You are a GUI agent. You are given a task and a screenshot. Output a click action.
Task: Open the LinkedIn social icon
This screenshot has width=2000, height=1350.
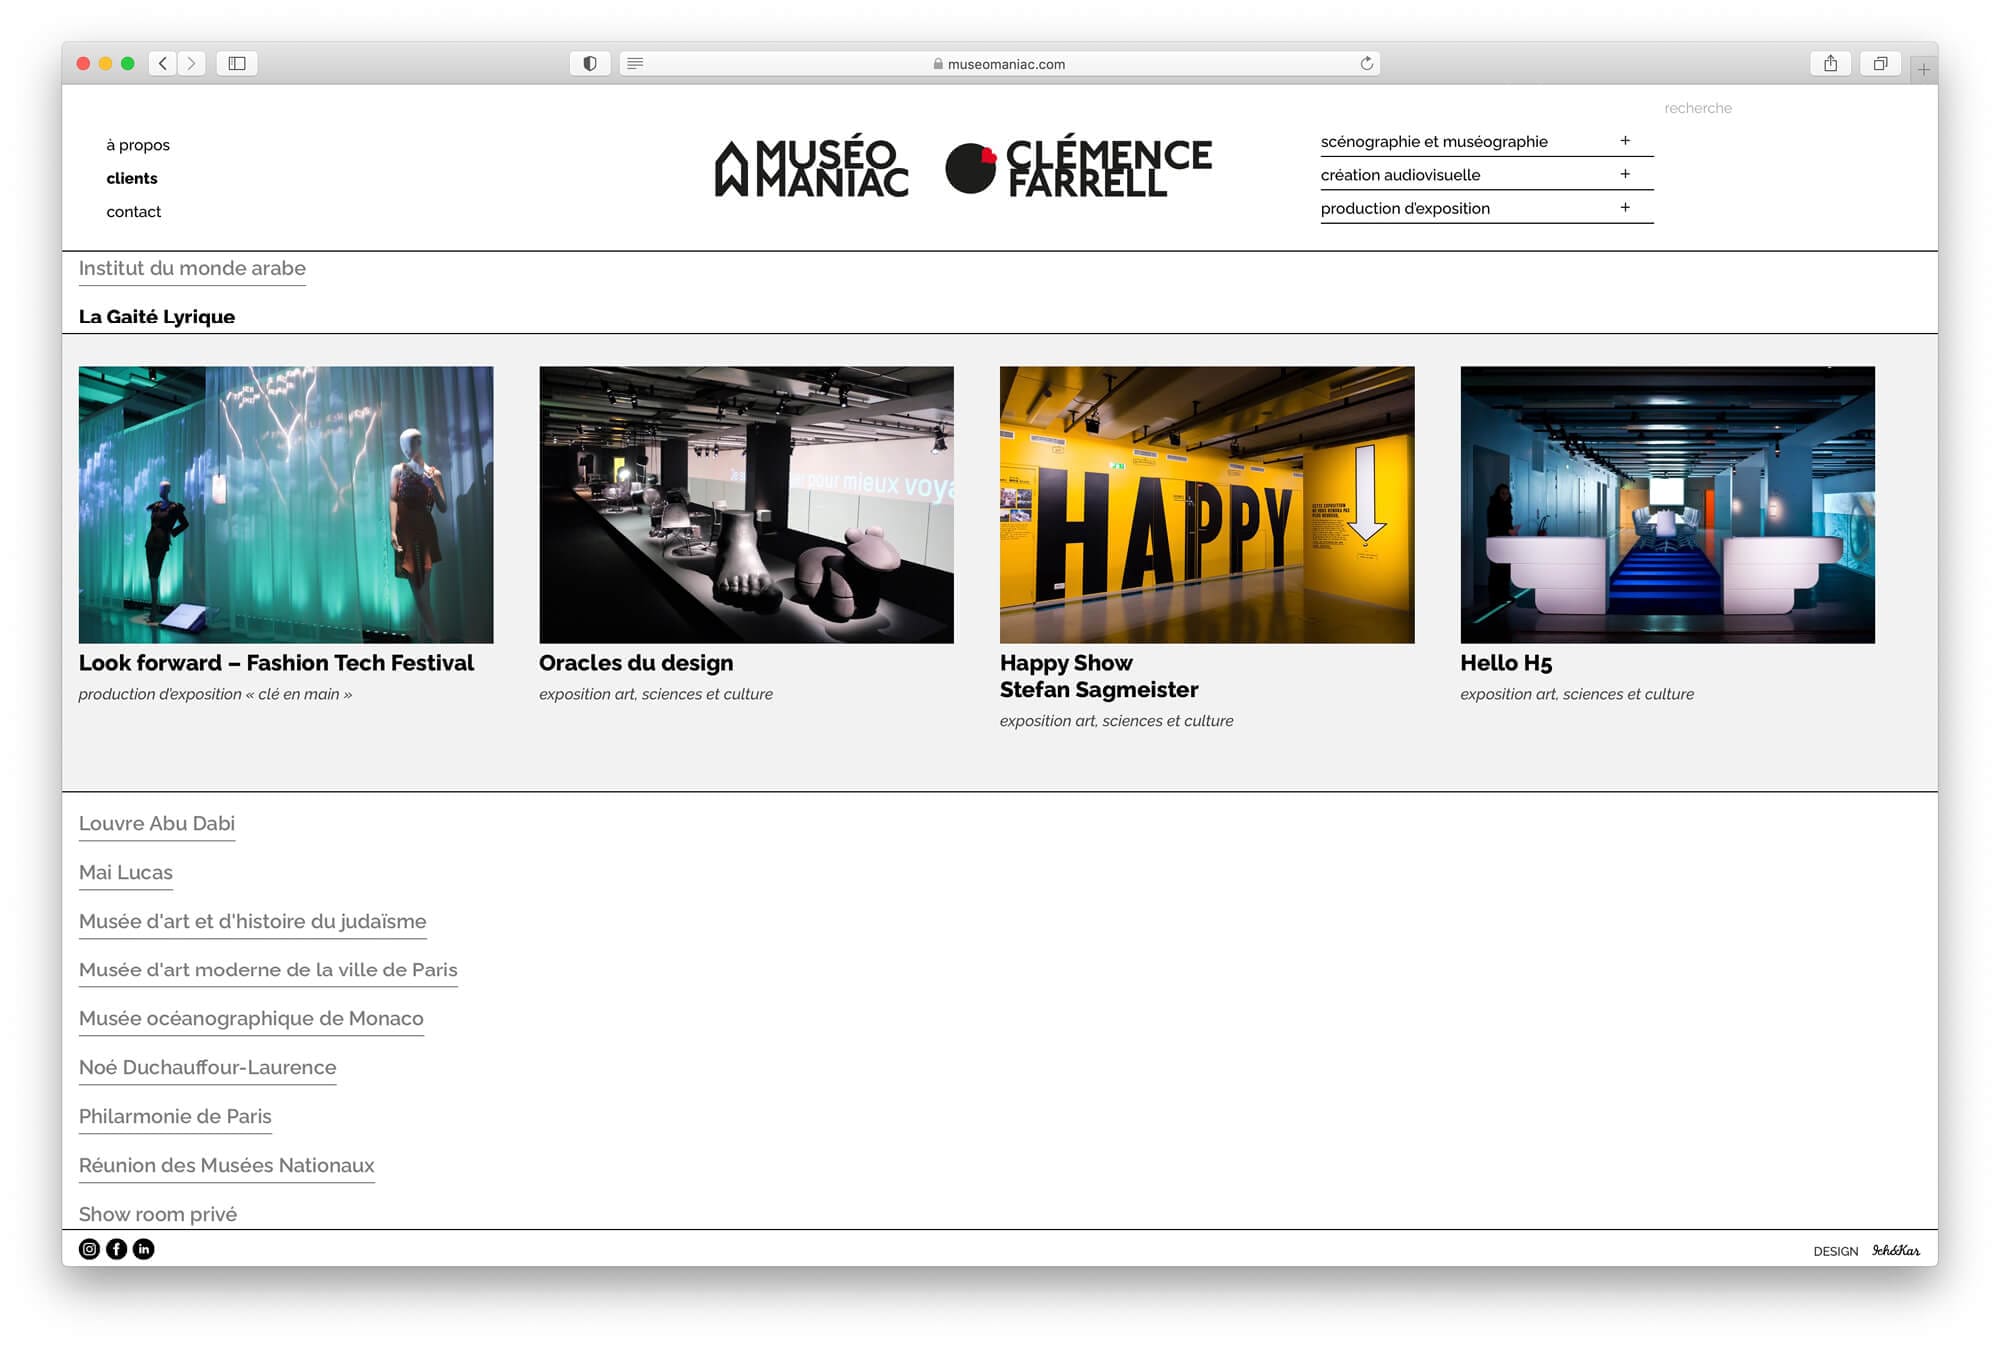[144, 1249]
